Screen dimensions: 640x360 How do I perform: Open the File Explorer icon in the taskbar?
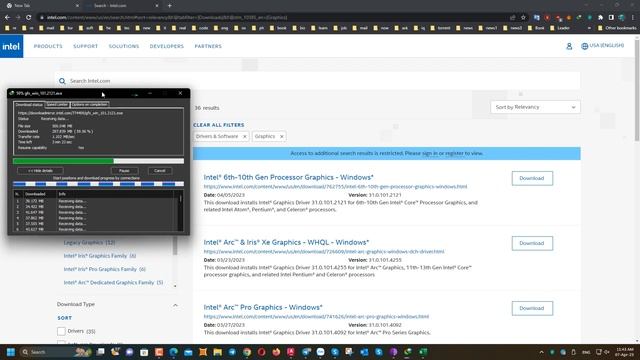pos(218,352)
